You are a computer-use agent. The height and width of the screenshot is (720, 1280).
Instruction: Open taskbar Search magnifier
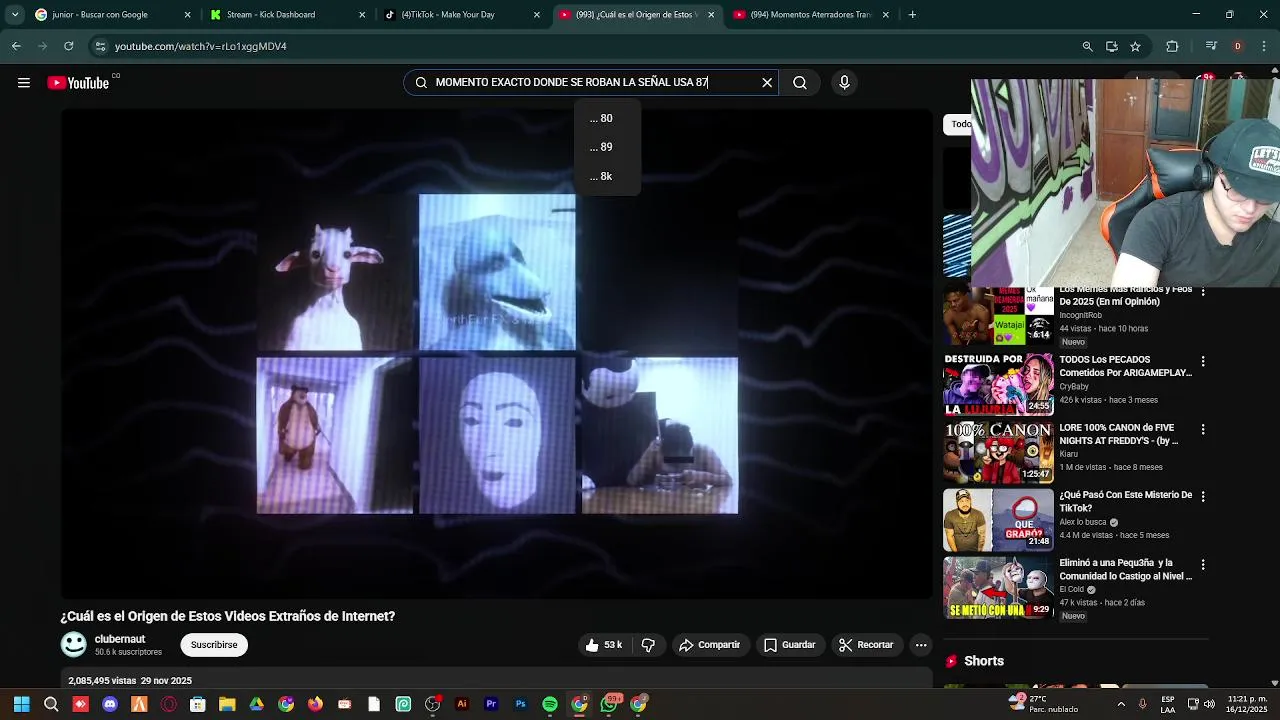(x=51, y=704)
